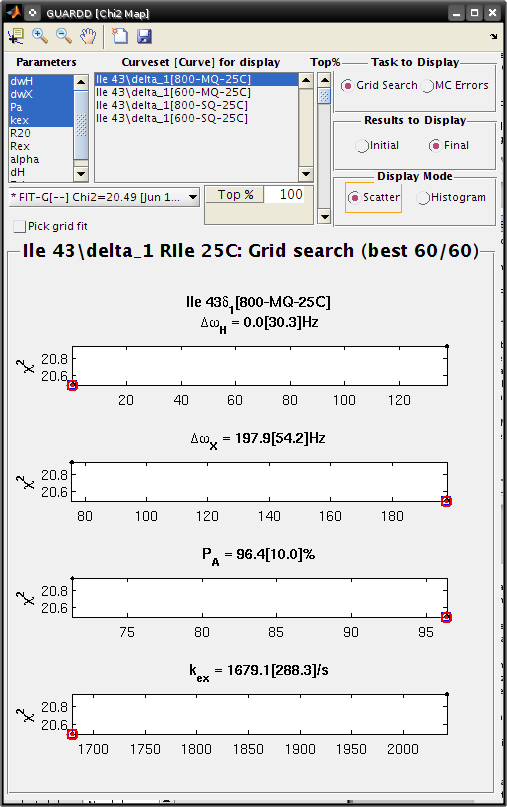Image resolution: width=507 pixels, height=807 pixels.
Task: Click Curveset list scroll up arrow
Action: (x=306, y=80)
